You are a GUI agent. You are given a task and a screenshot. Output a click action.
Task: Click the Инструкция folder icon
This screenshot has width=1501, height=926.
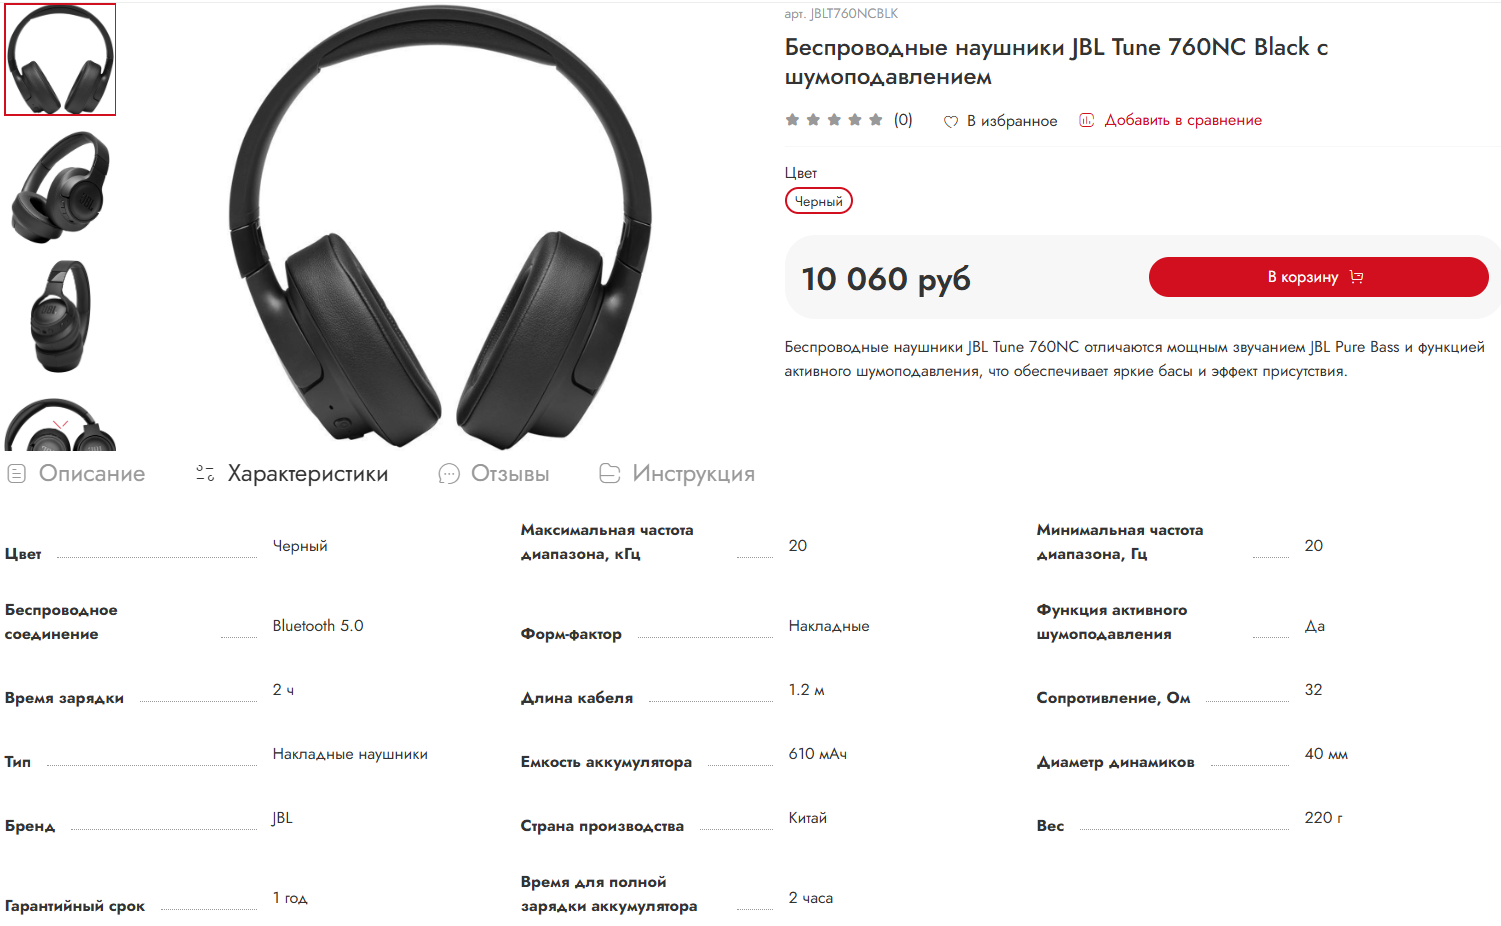pyautogui.click(x=609, y=473)
